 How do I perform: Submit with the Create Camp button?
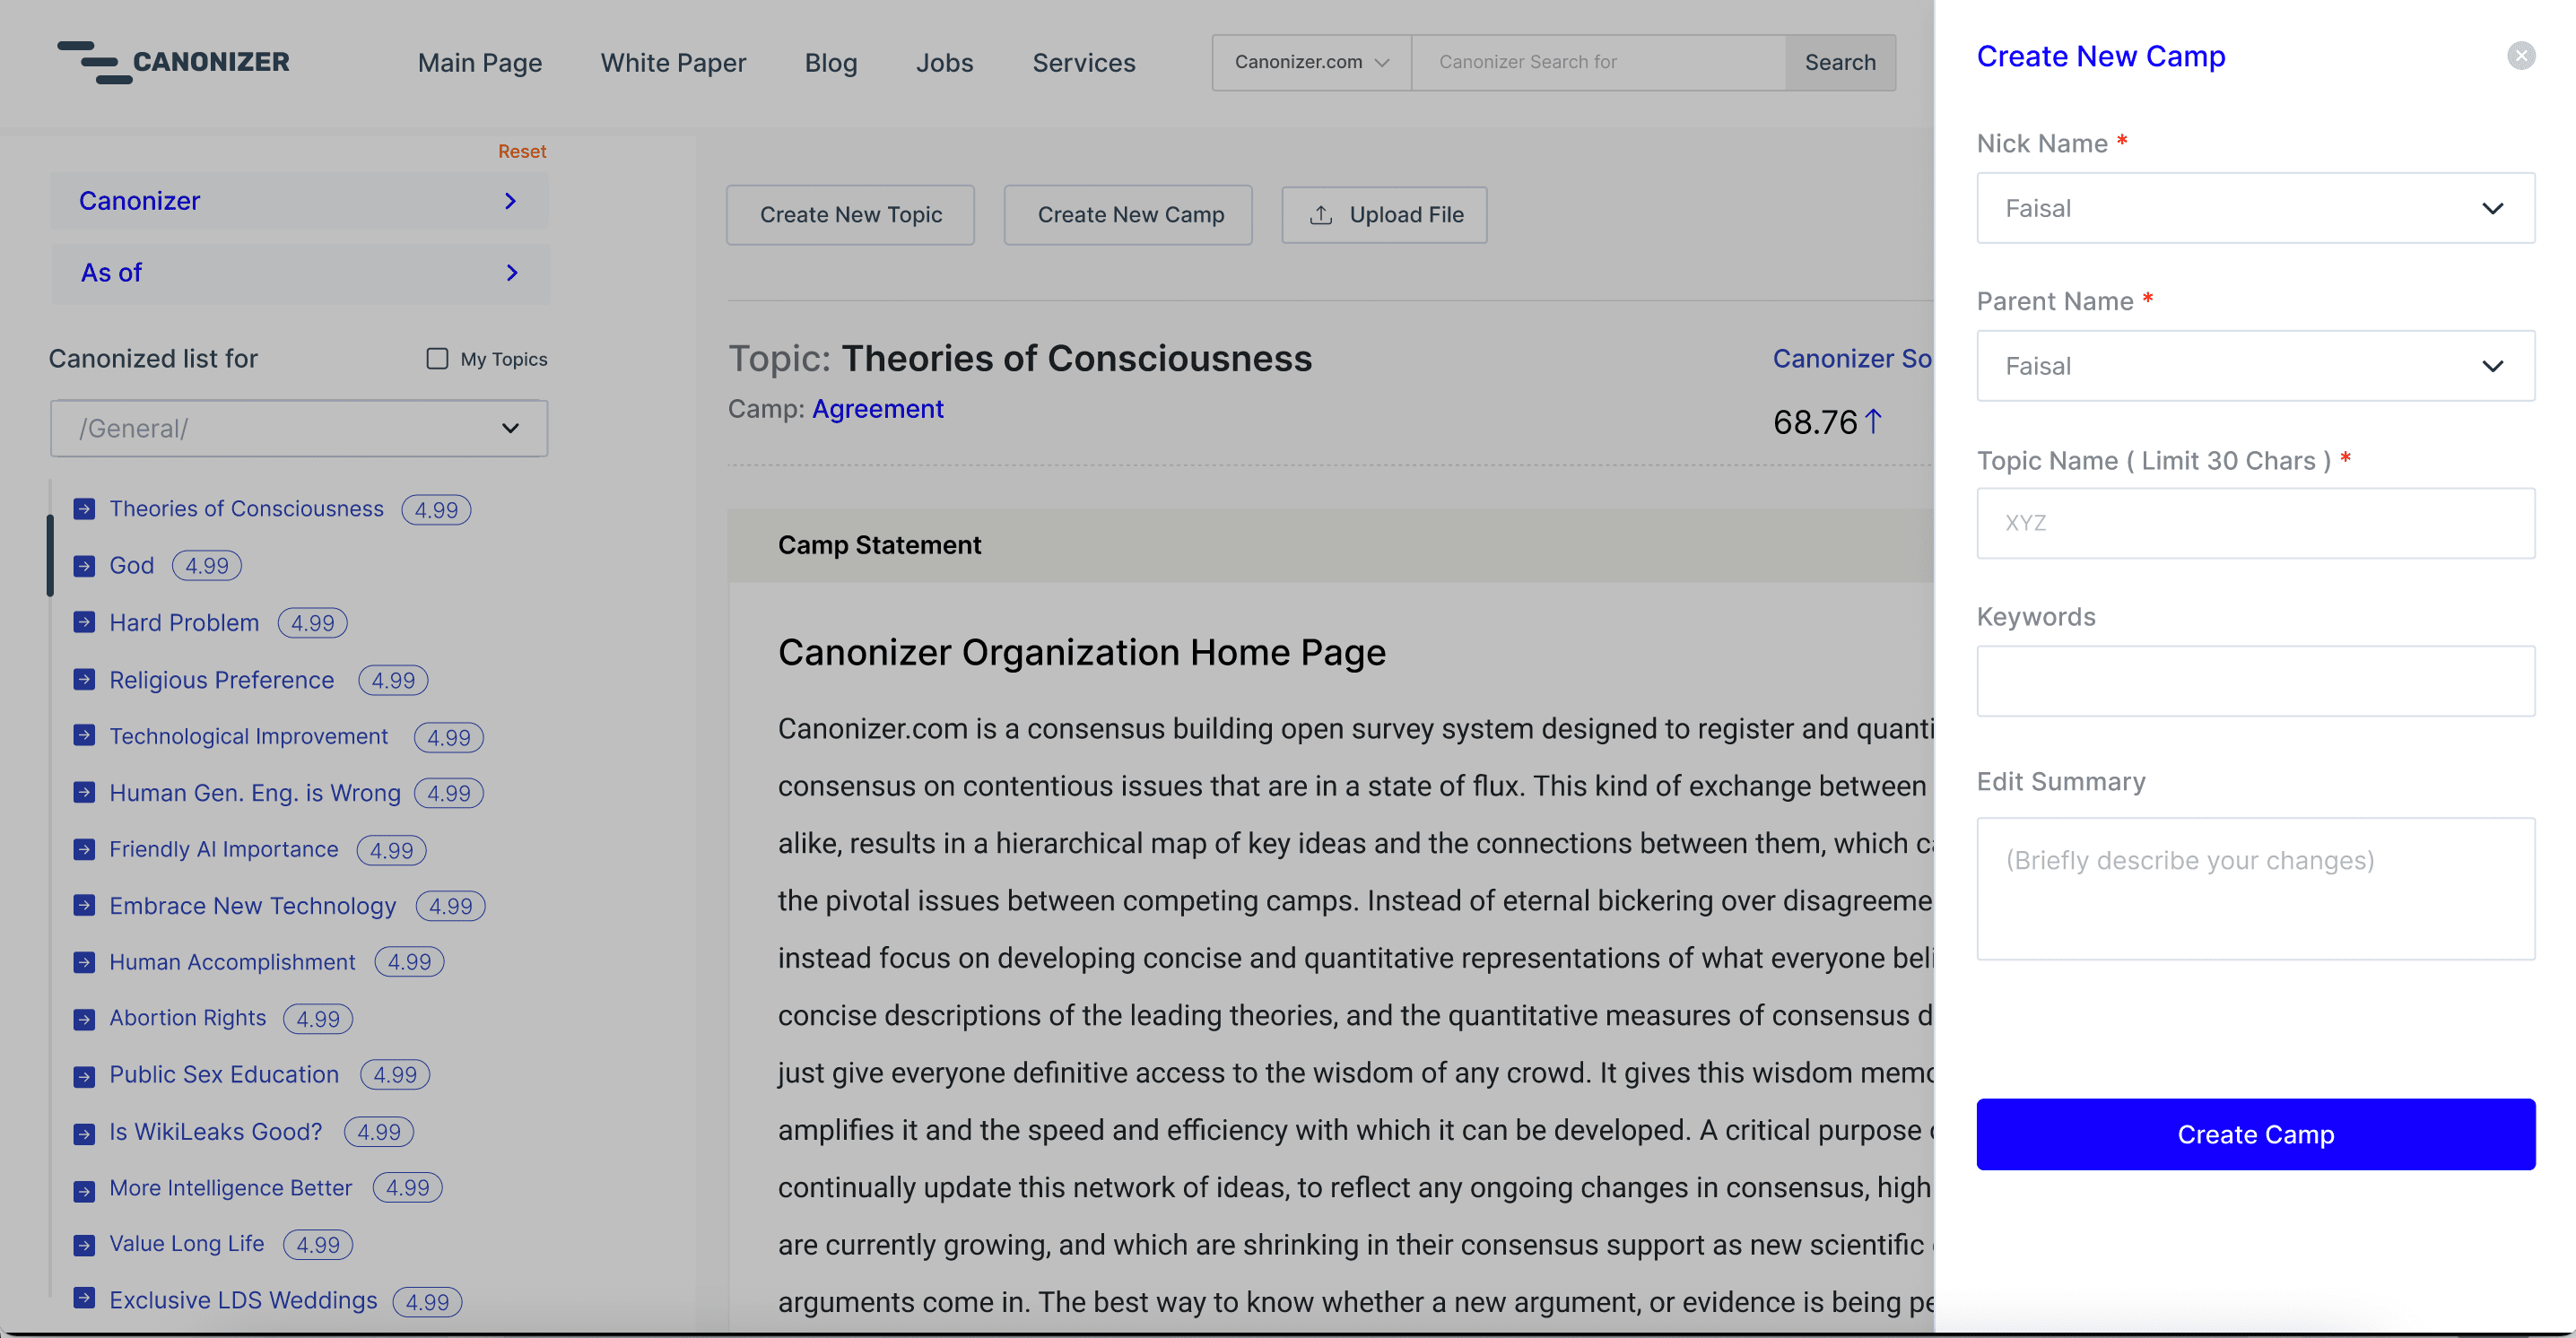pos(2255,1134)
